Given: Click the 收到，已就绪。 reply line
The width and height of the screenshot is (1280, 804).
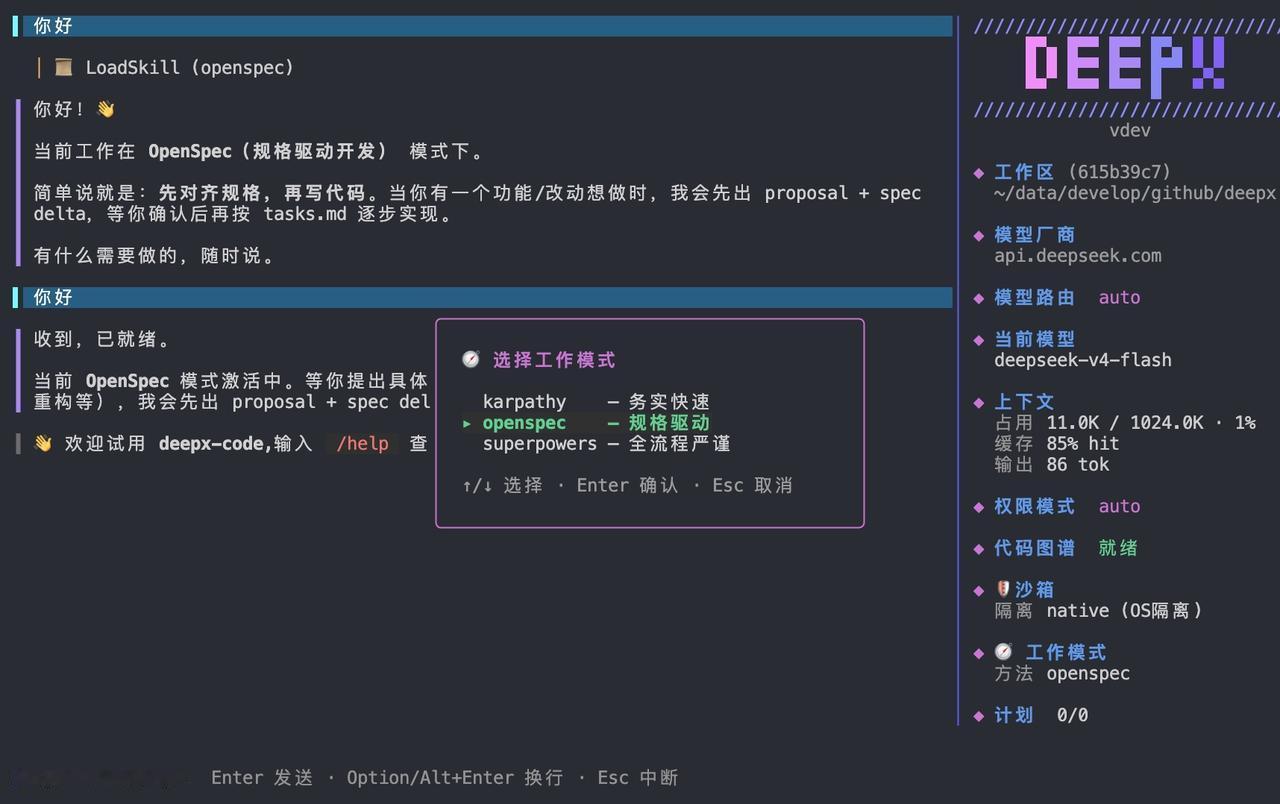Looking at the screenshot, I should [102, 339].
